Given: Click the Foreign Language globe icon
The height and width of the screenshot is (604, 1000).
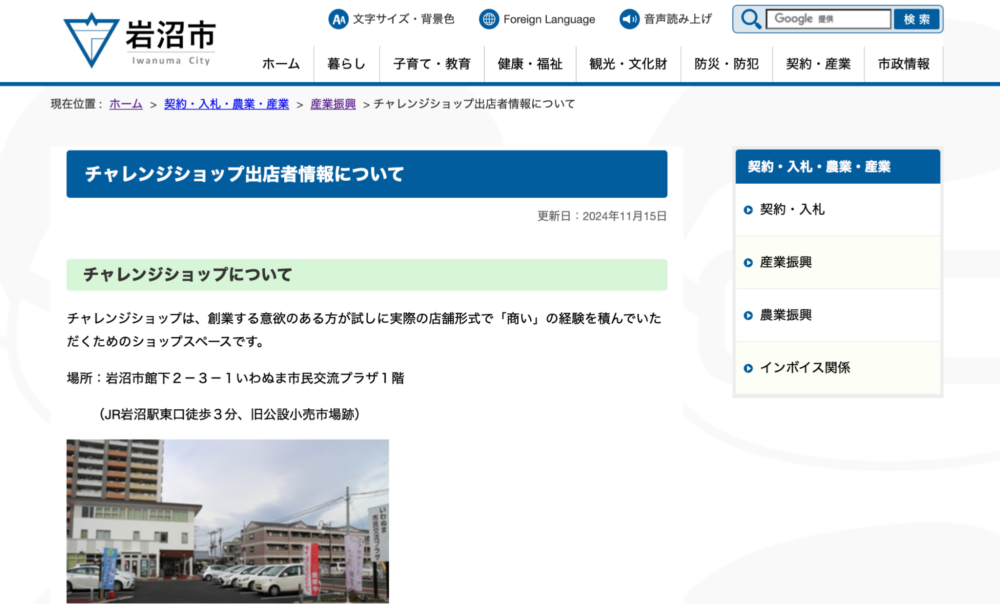Looking at the screenshot, I should [489, 19].
